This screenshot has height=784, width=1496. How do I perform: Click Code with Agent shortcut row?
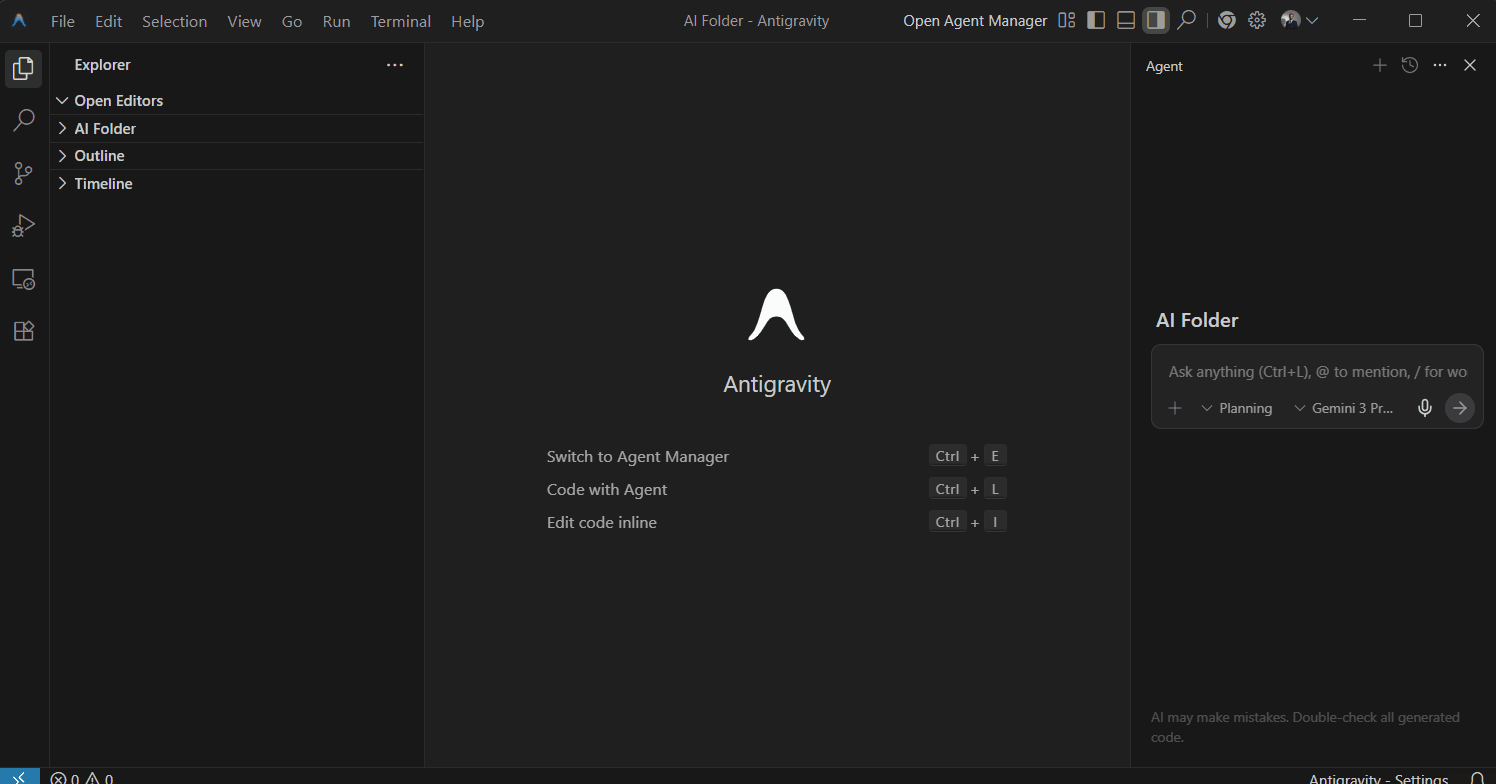776,490
